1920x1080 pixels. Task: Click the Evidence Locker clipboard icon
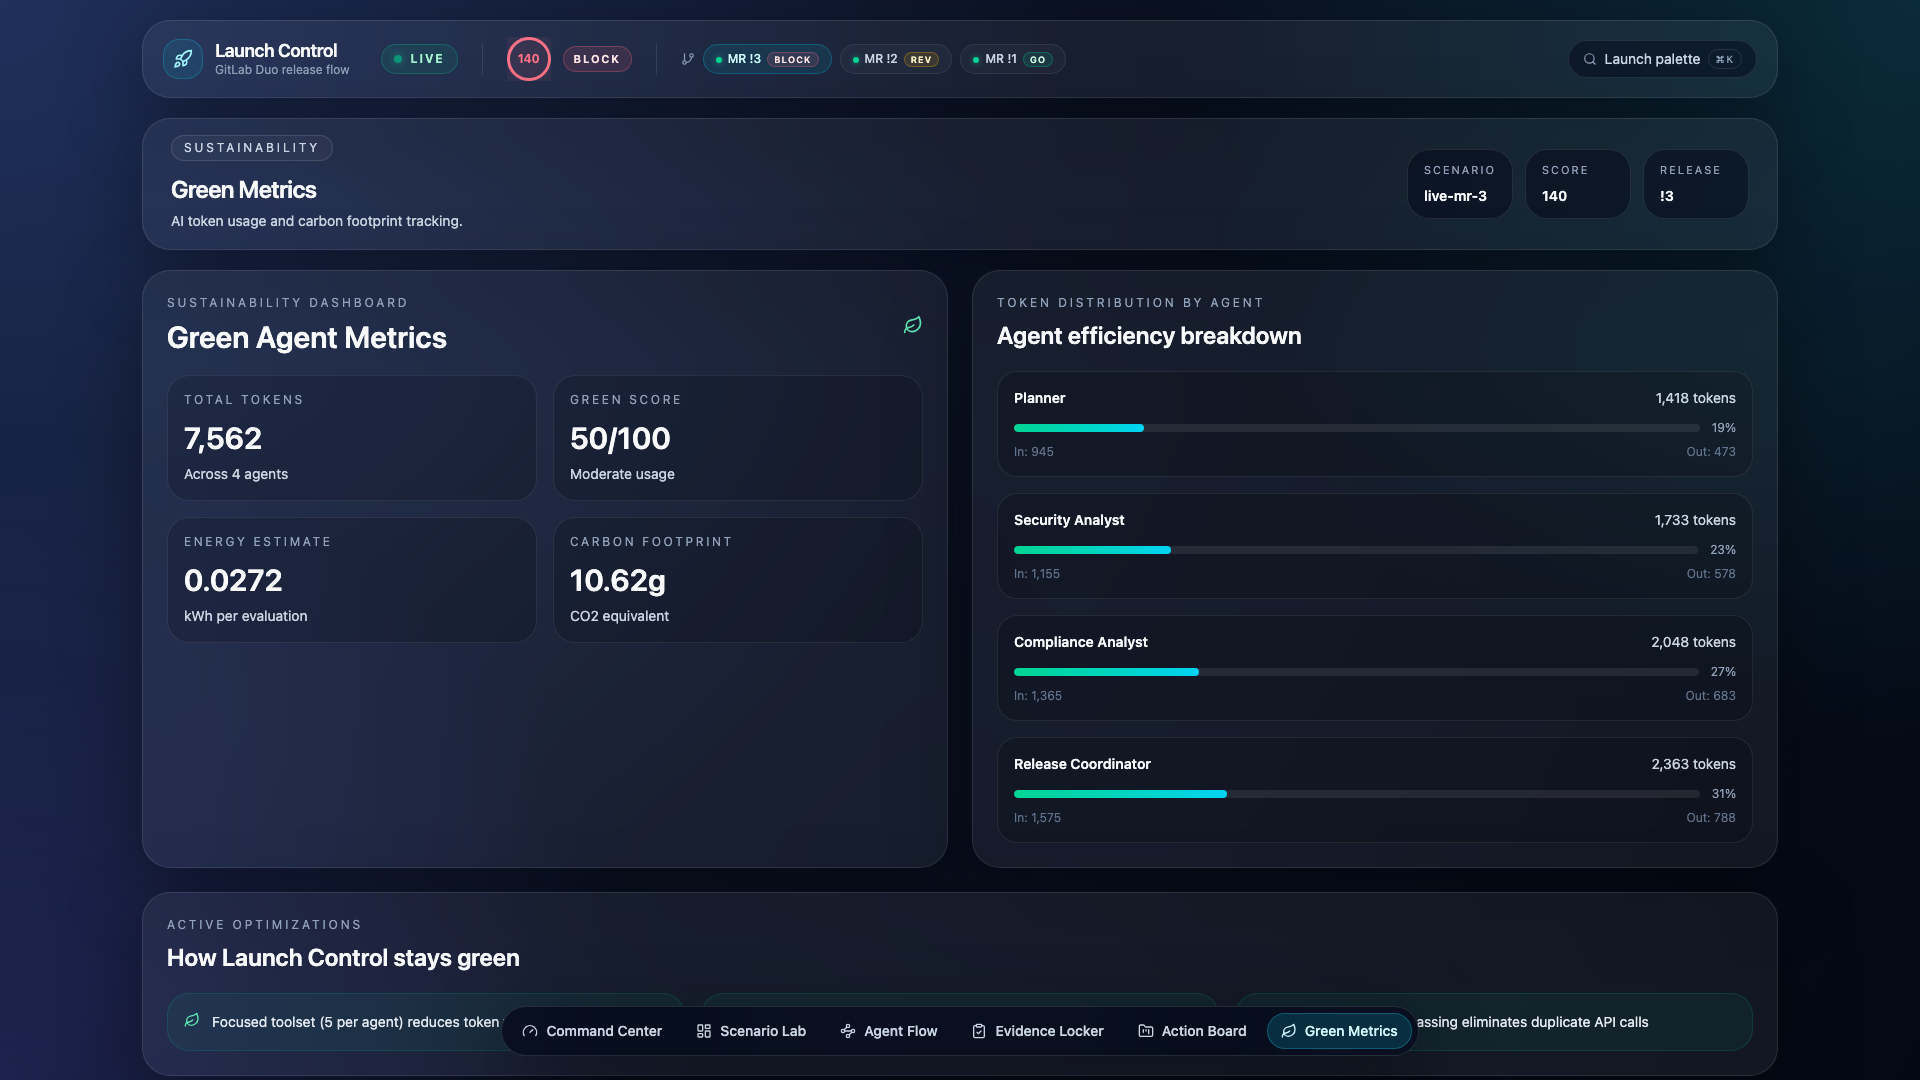click(979, 1031)
